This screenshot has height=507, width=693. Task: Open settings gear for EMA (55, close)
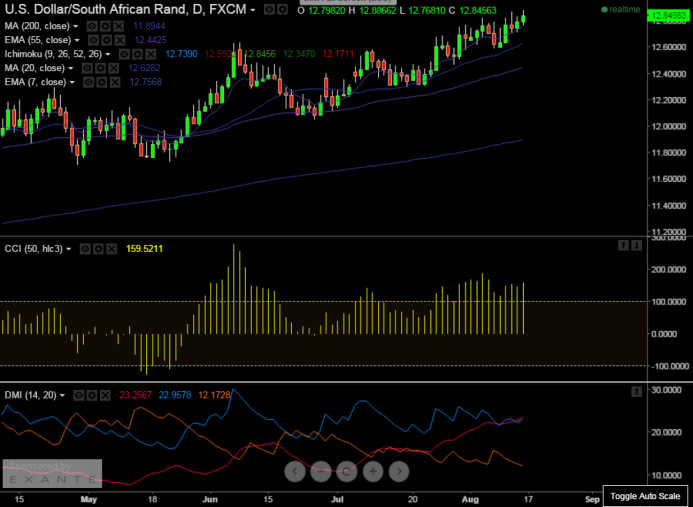(x=107, y=40)
